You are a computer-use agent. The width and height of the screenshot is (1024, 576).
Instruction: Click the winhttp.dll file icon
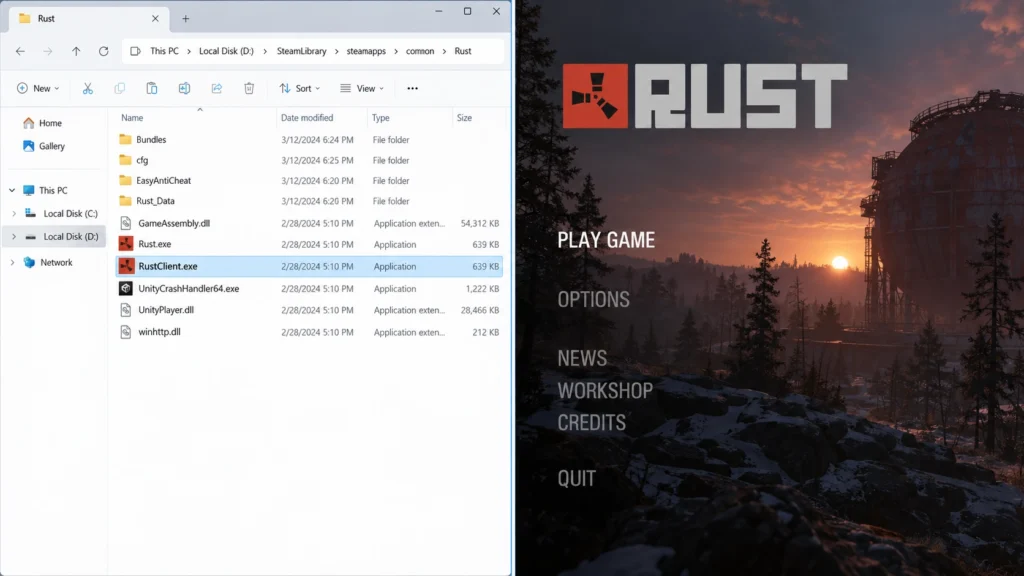point(126,332)
